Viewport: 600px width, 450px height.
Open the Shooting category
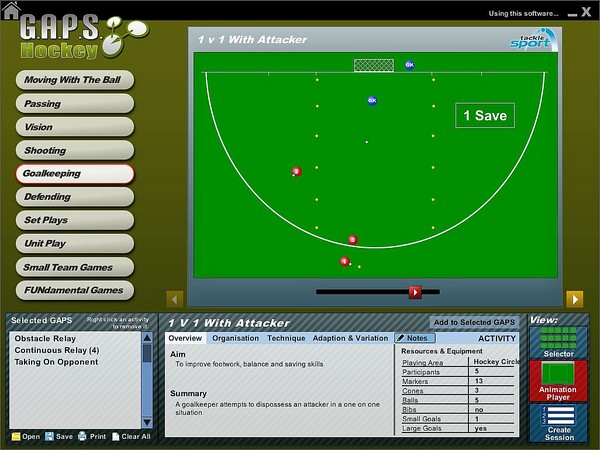click(74, 150)
